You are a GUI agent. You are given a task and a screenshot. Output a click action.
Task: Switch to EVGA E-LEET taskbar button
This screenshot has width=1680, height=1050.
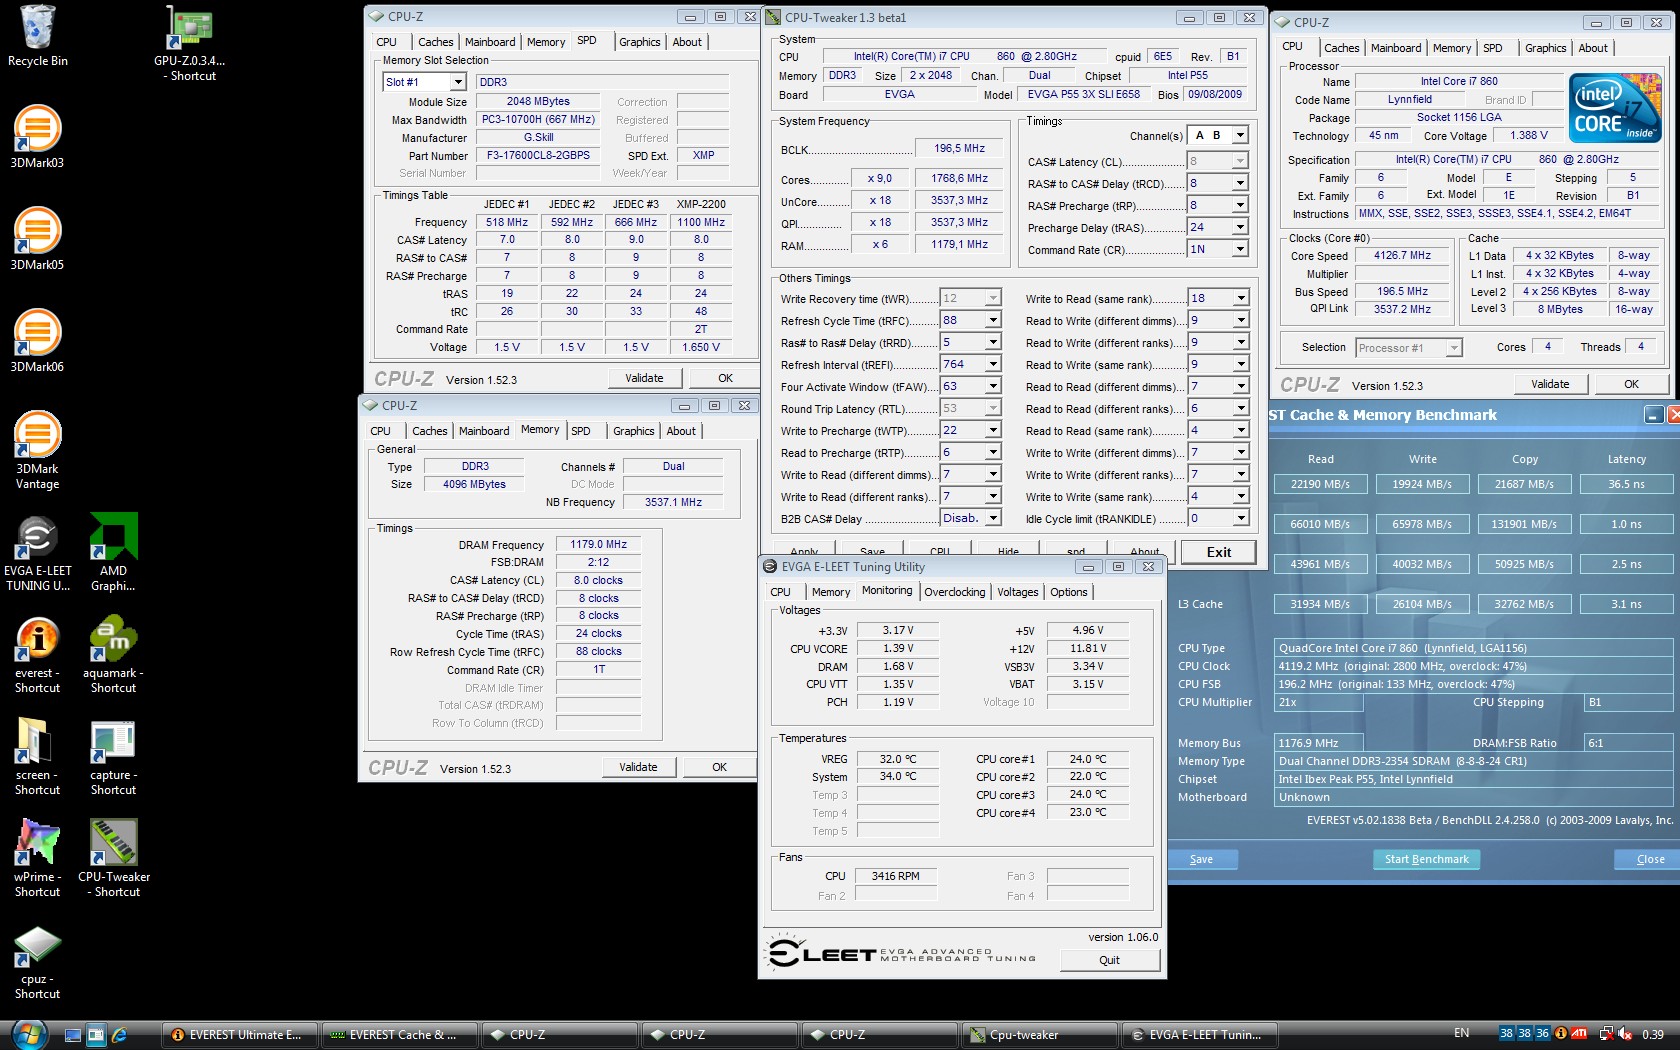coord(1199,1035)
